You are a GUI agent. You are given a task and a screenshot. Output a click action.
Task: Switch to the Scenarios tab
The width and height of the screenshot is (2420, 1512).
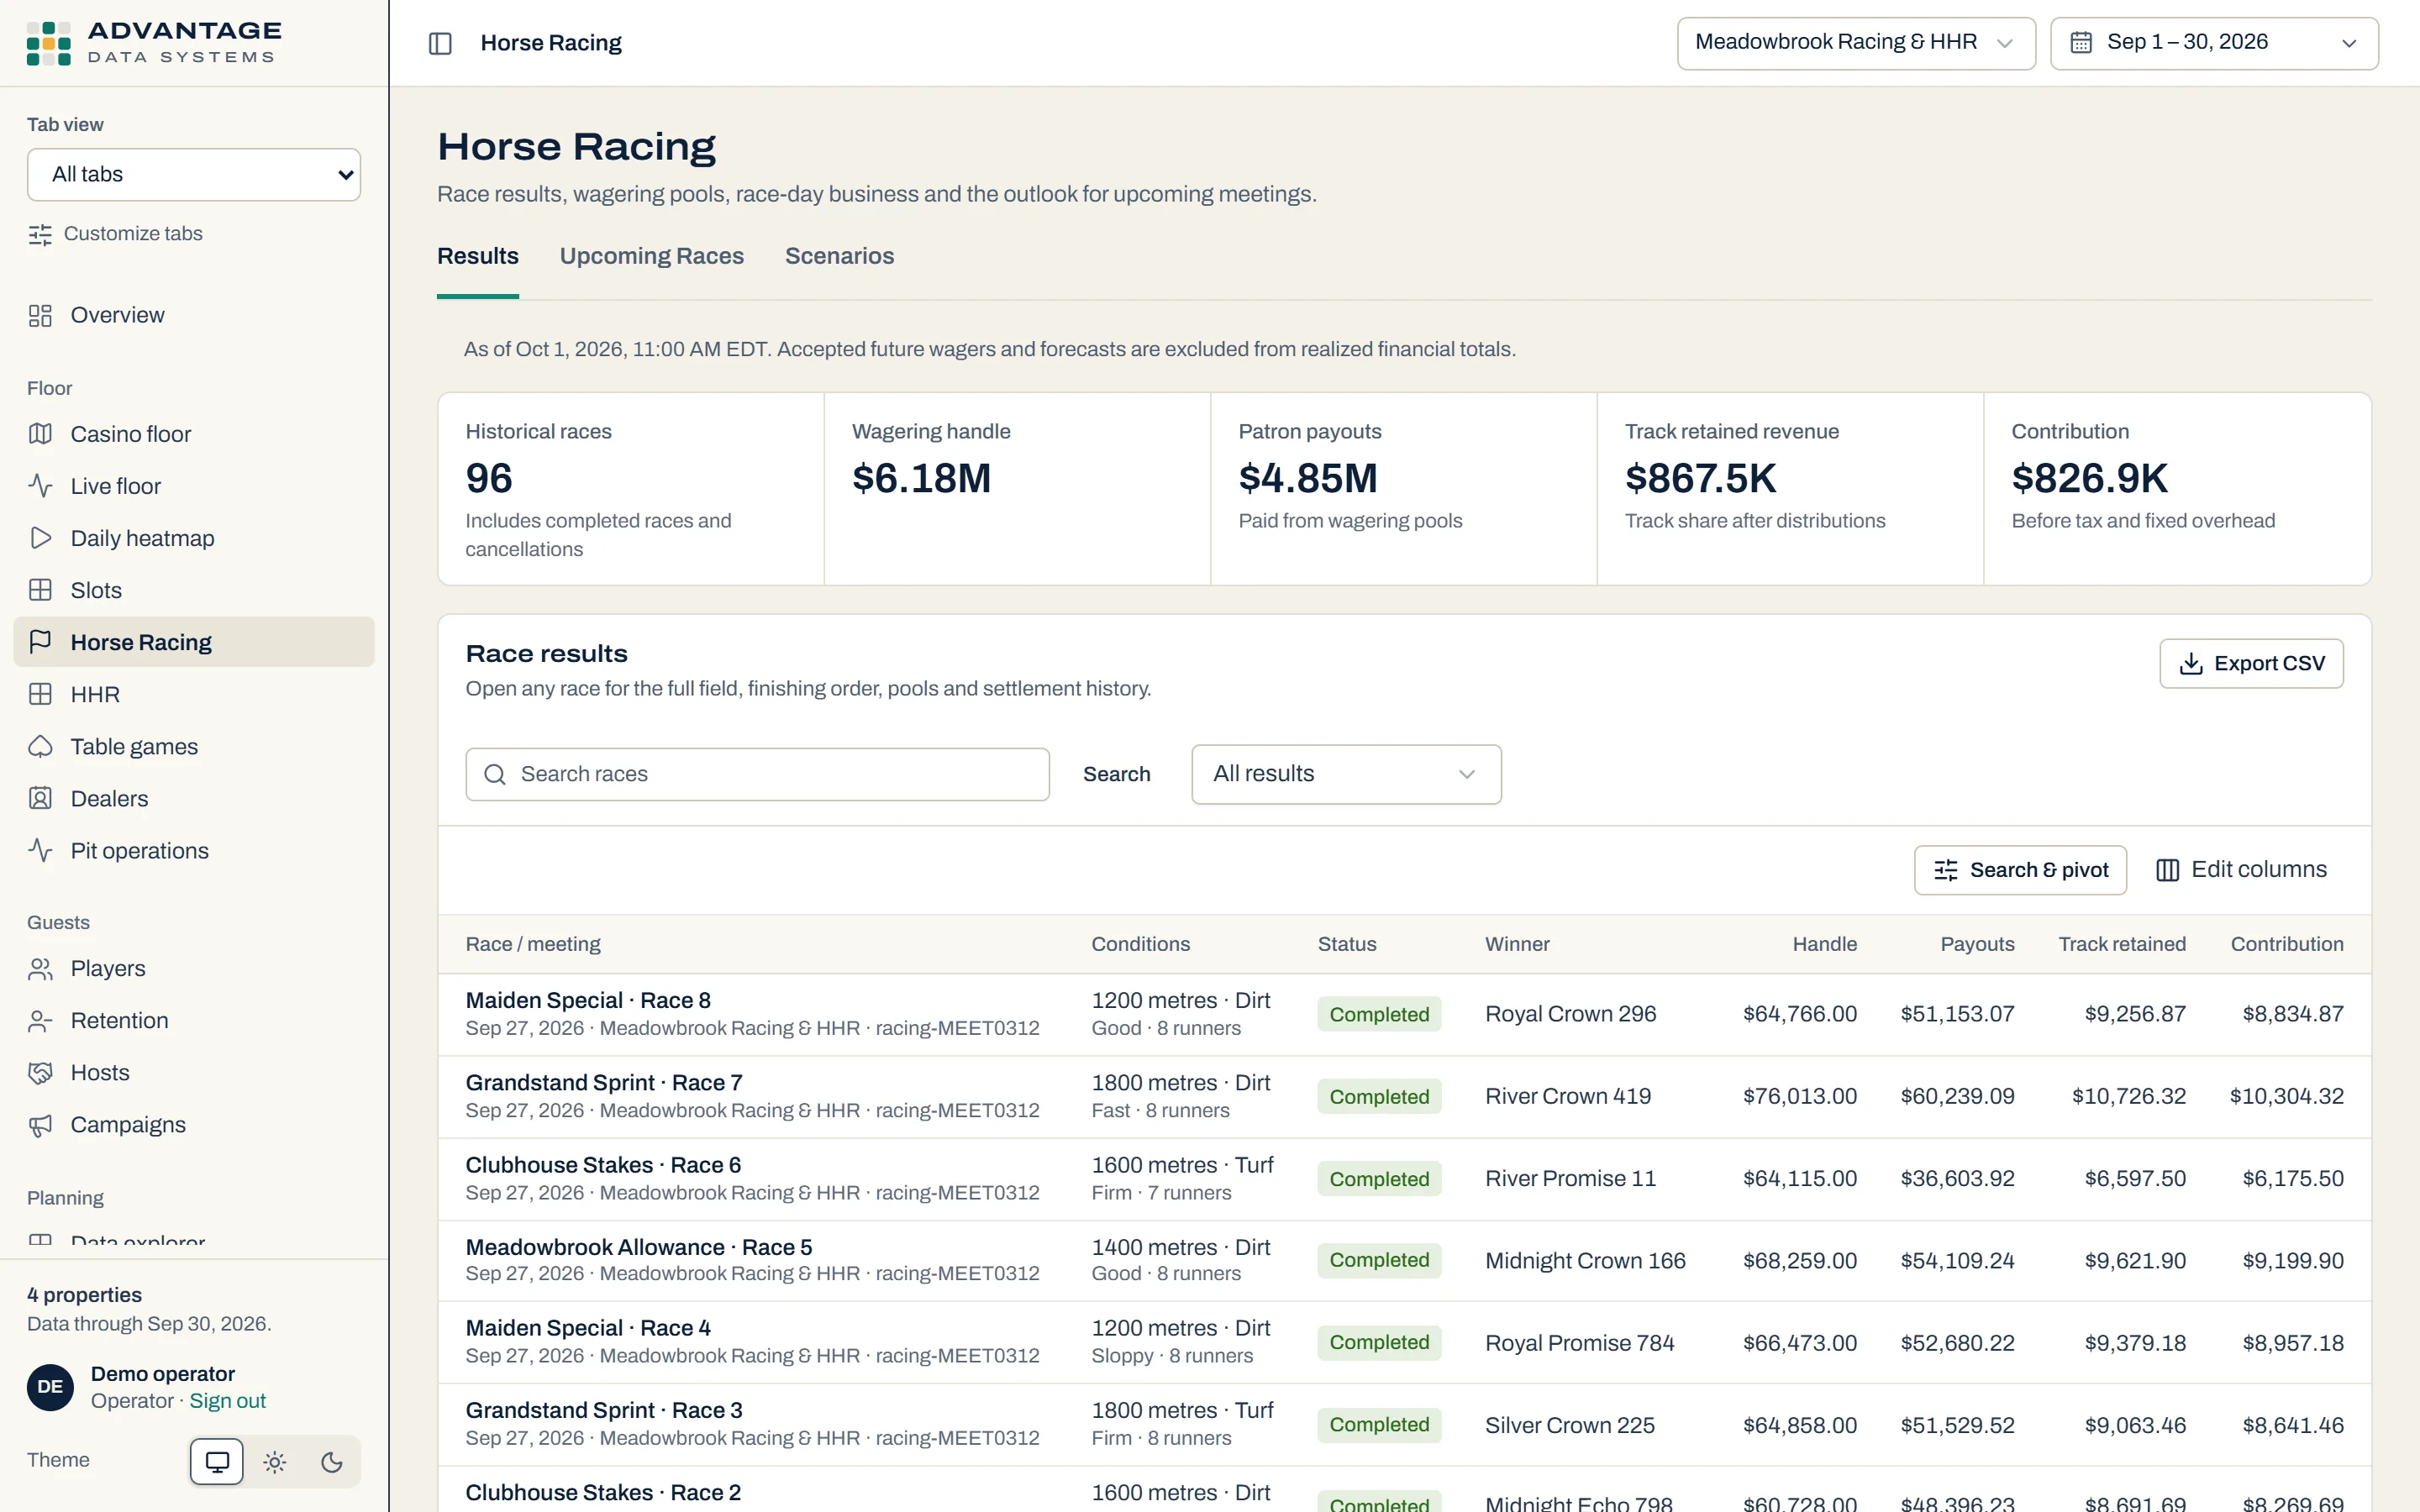839,257
